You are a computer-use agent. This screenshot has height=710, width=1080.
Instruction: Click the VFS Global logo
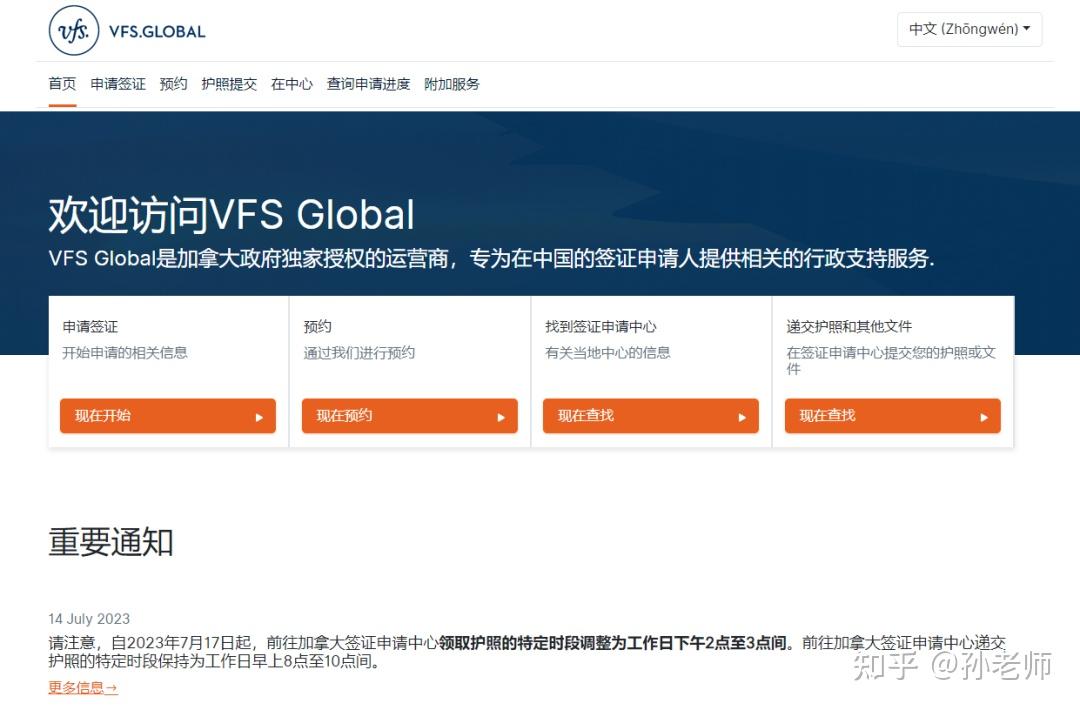pos(125,30)
